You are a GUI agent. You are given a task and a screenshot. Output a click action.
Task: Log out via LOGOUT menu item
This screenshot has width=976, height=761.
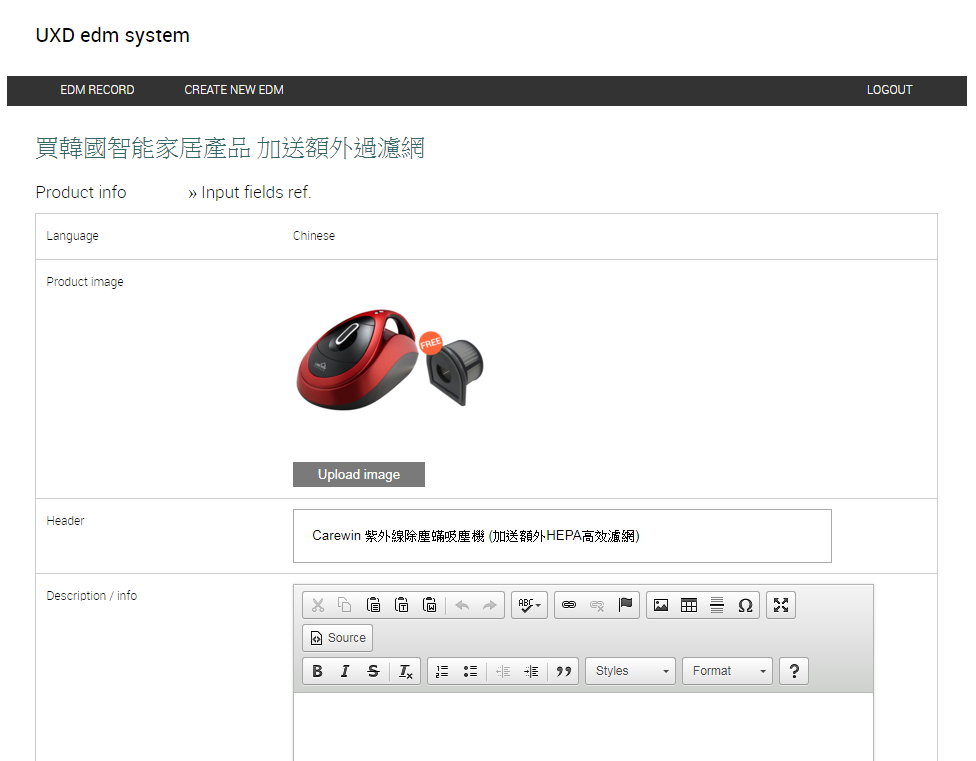pos(889,90)
